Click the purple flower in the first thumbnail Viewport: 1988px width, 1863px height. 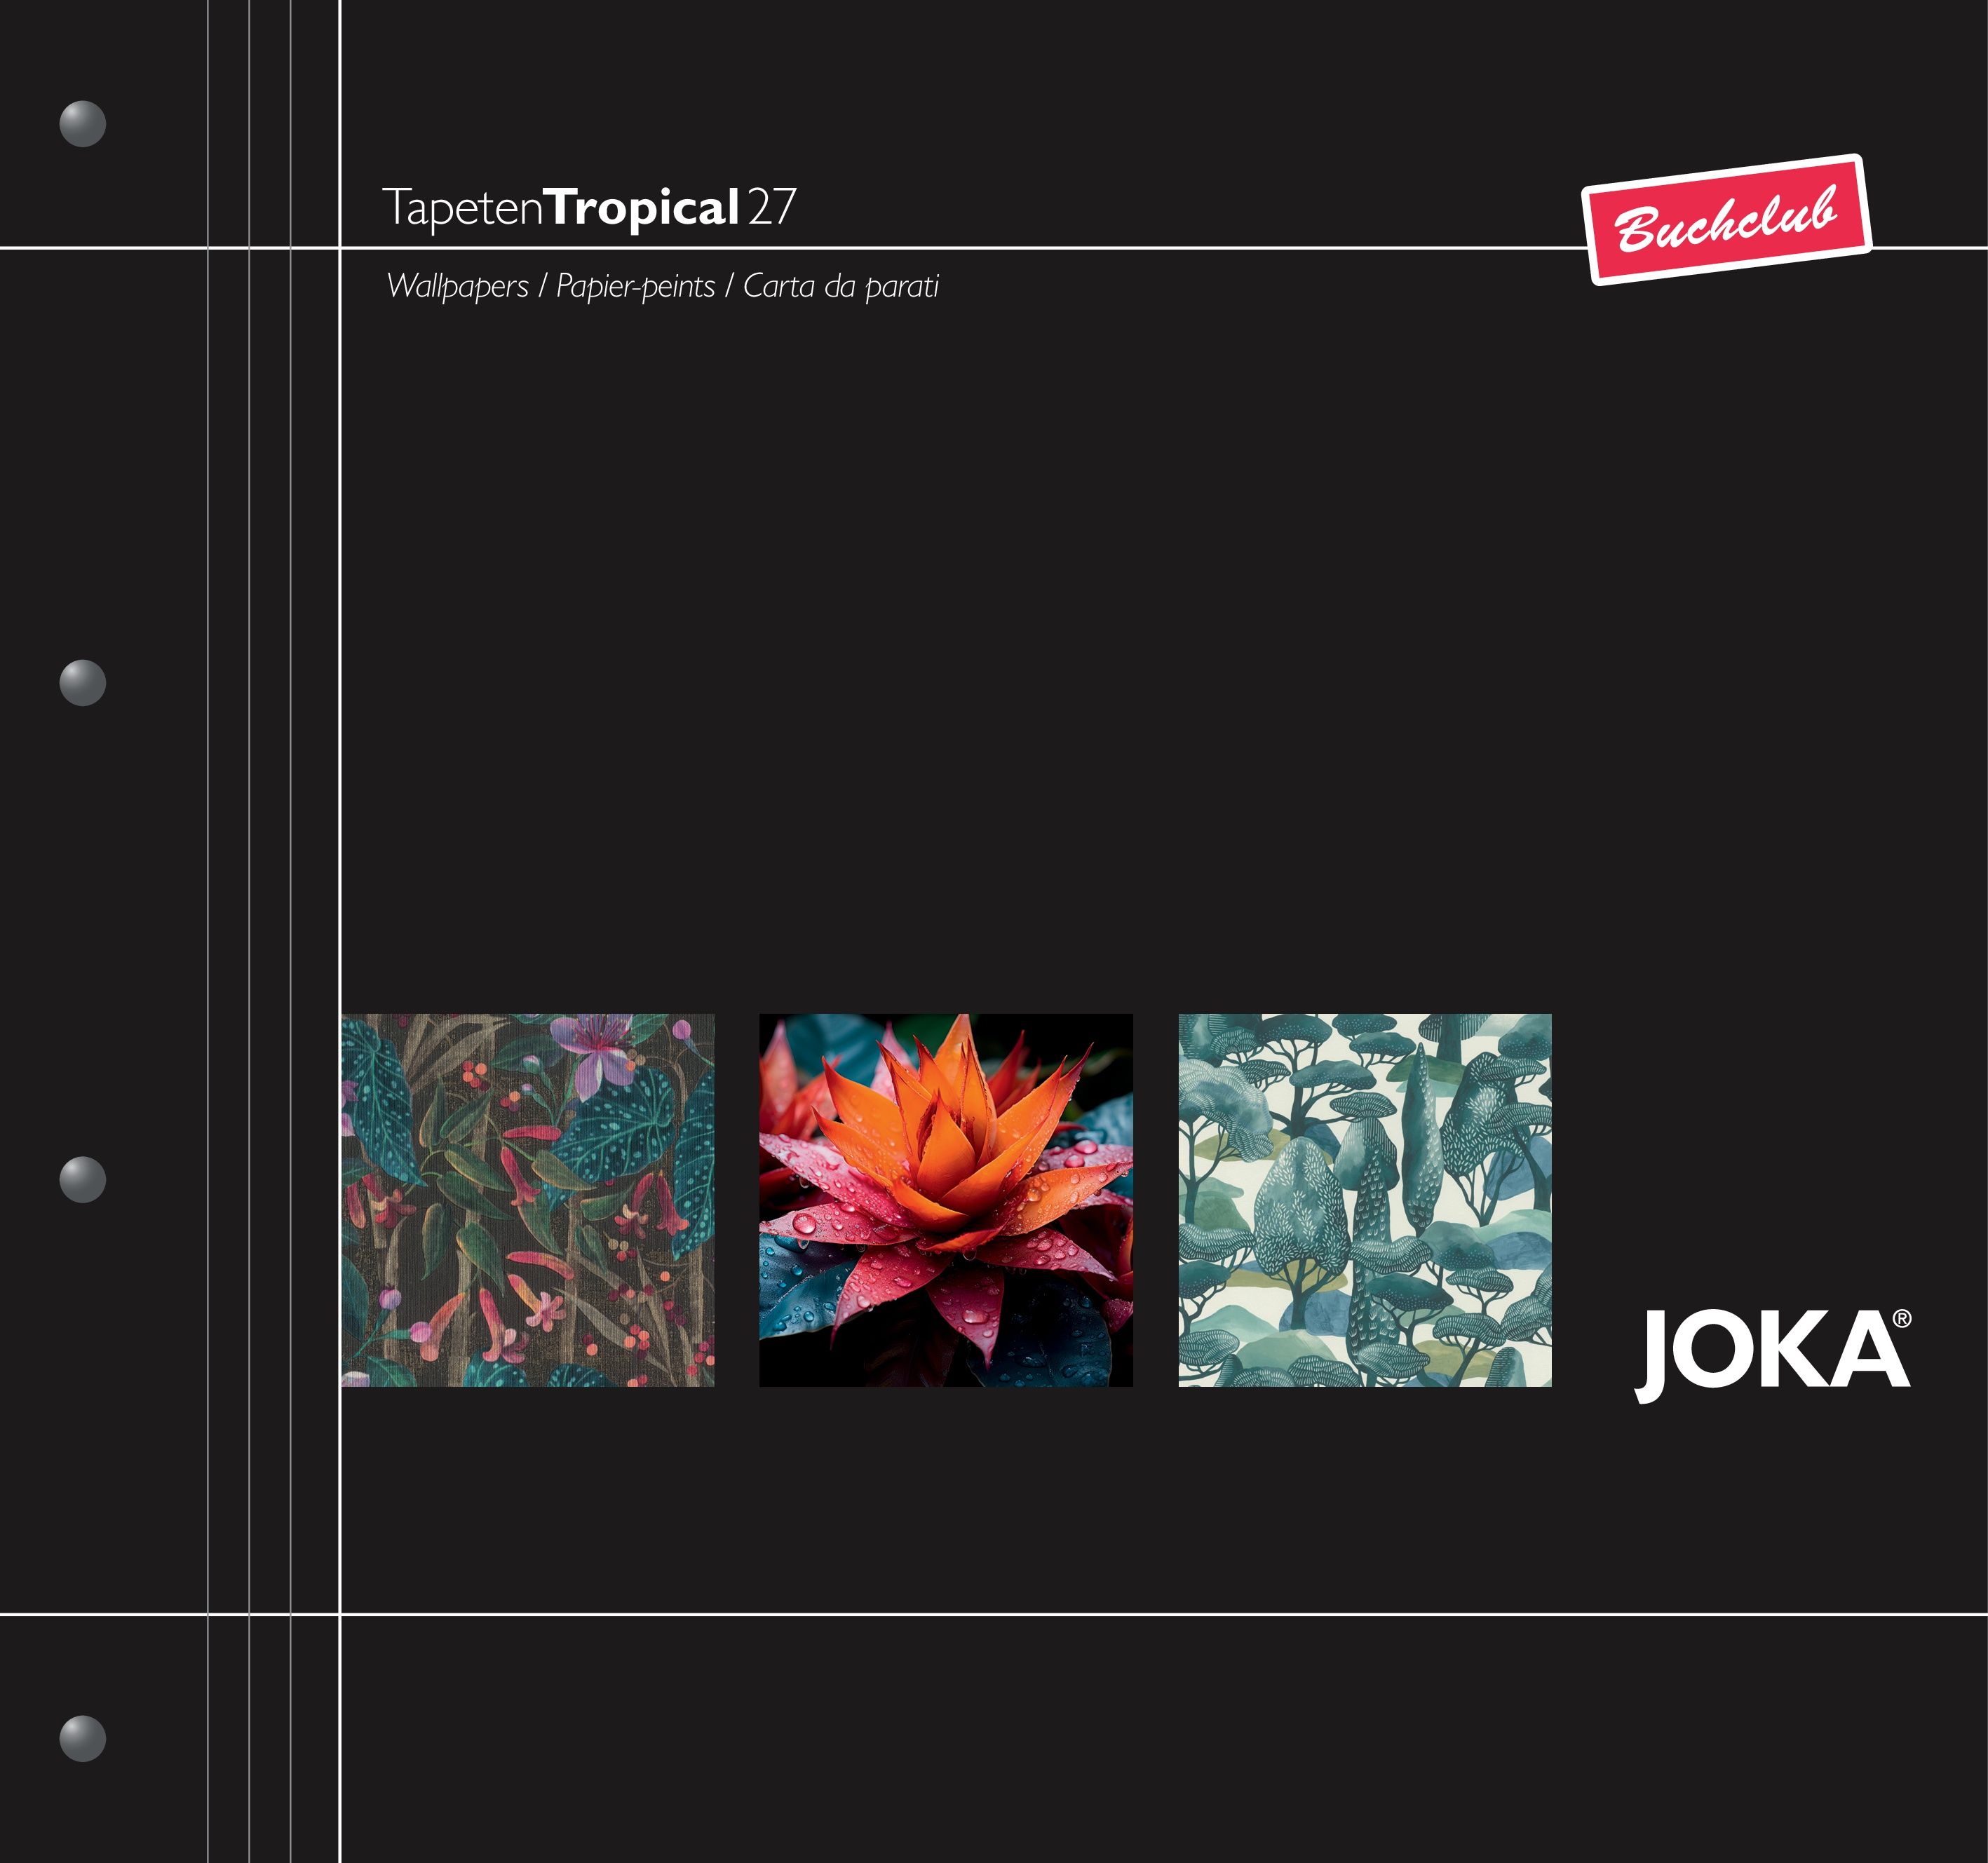(599, 1051)
